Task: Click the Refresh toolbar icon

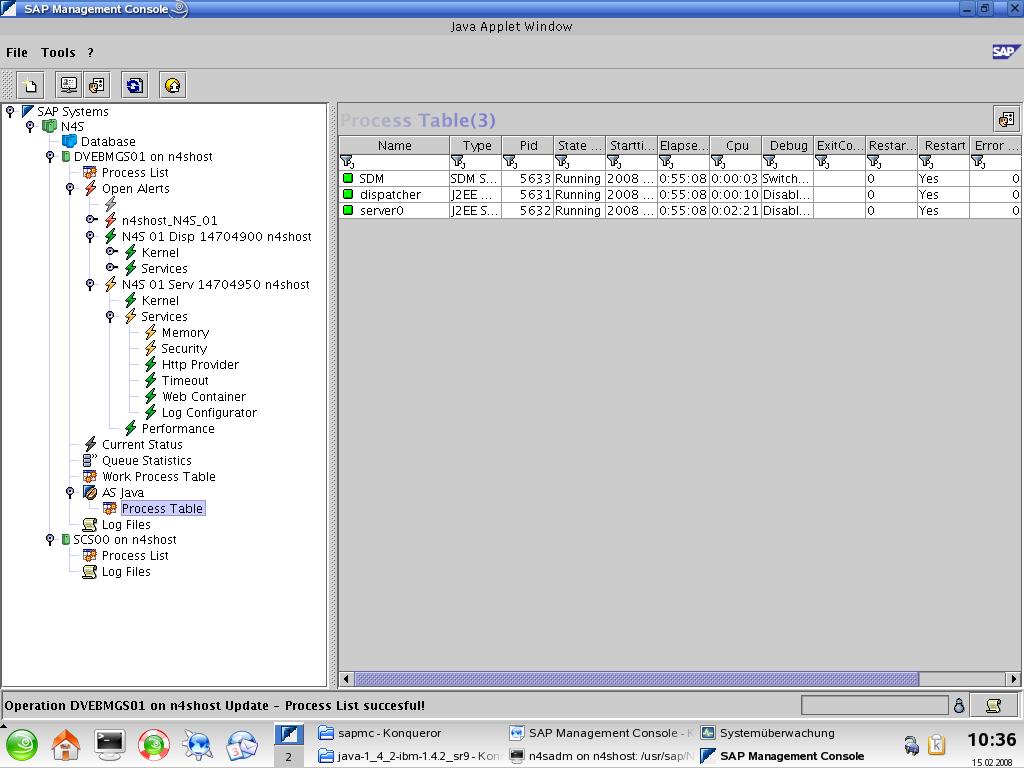Action: pyautogui.click(x=134, y=86)
